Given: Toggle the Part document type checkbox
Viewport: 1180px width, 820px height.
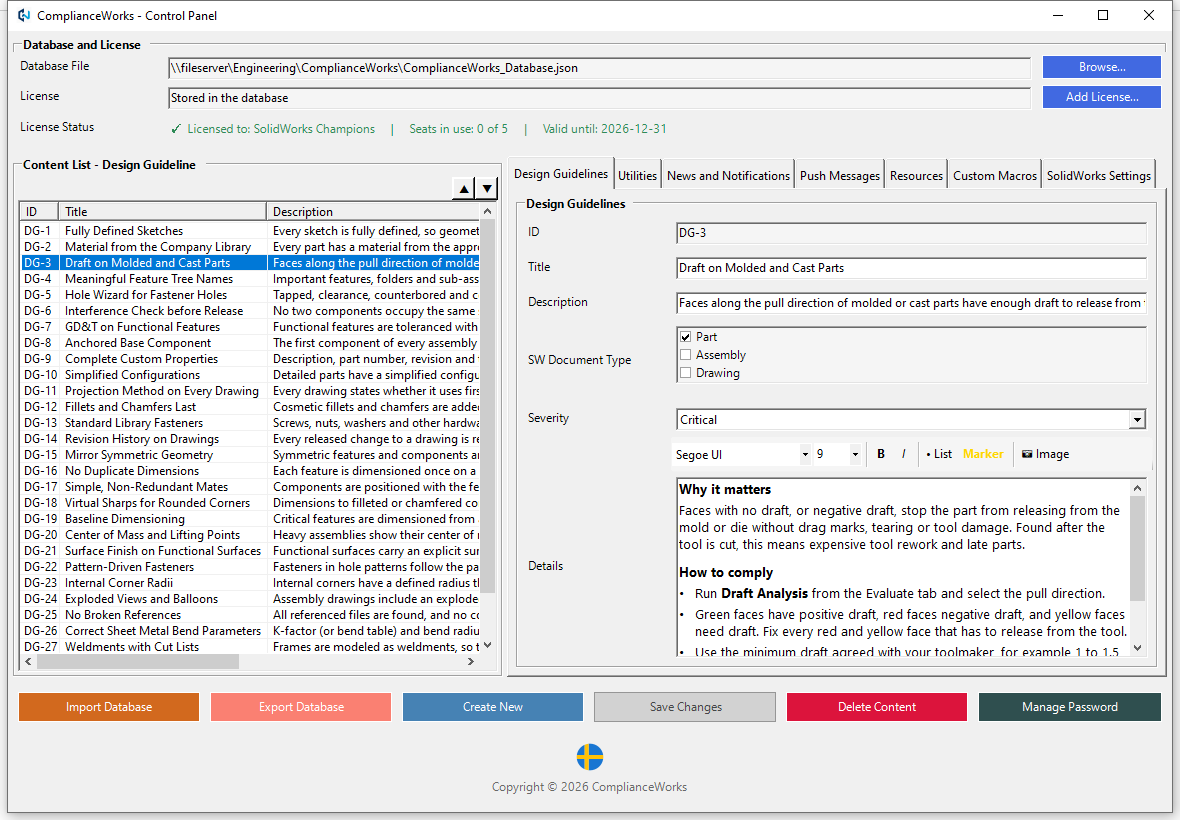Looking at the screenshot, I should (x=686, y=337).
